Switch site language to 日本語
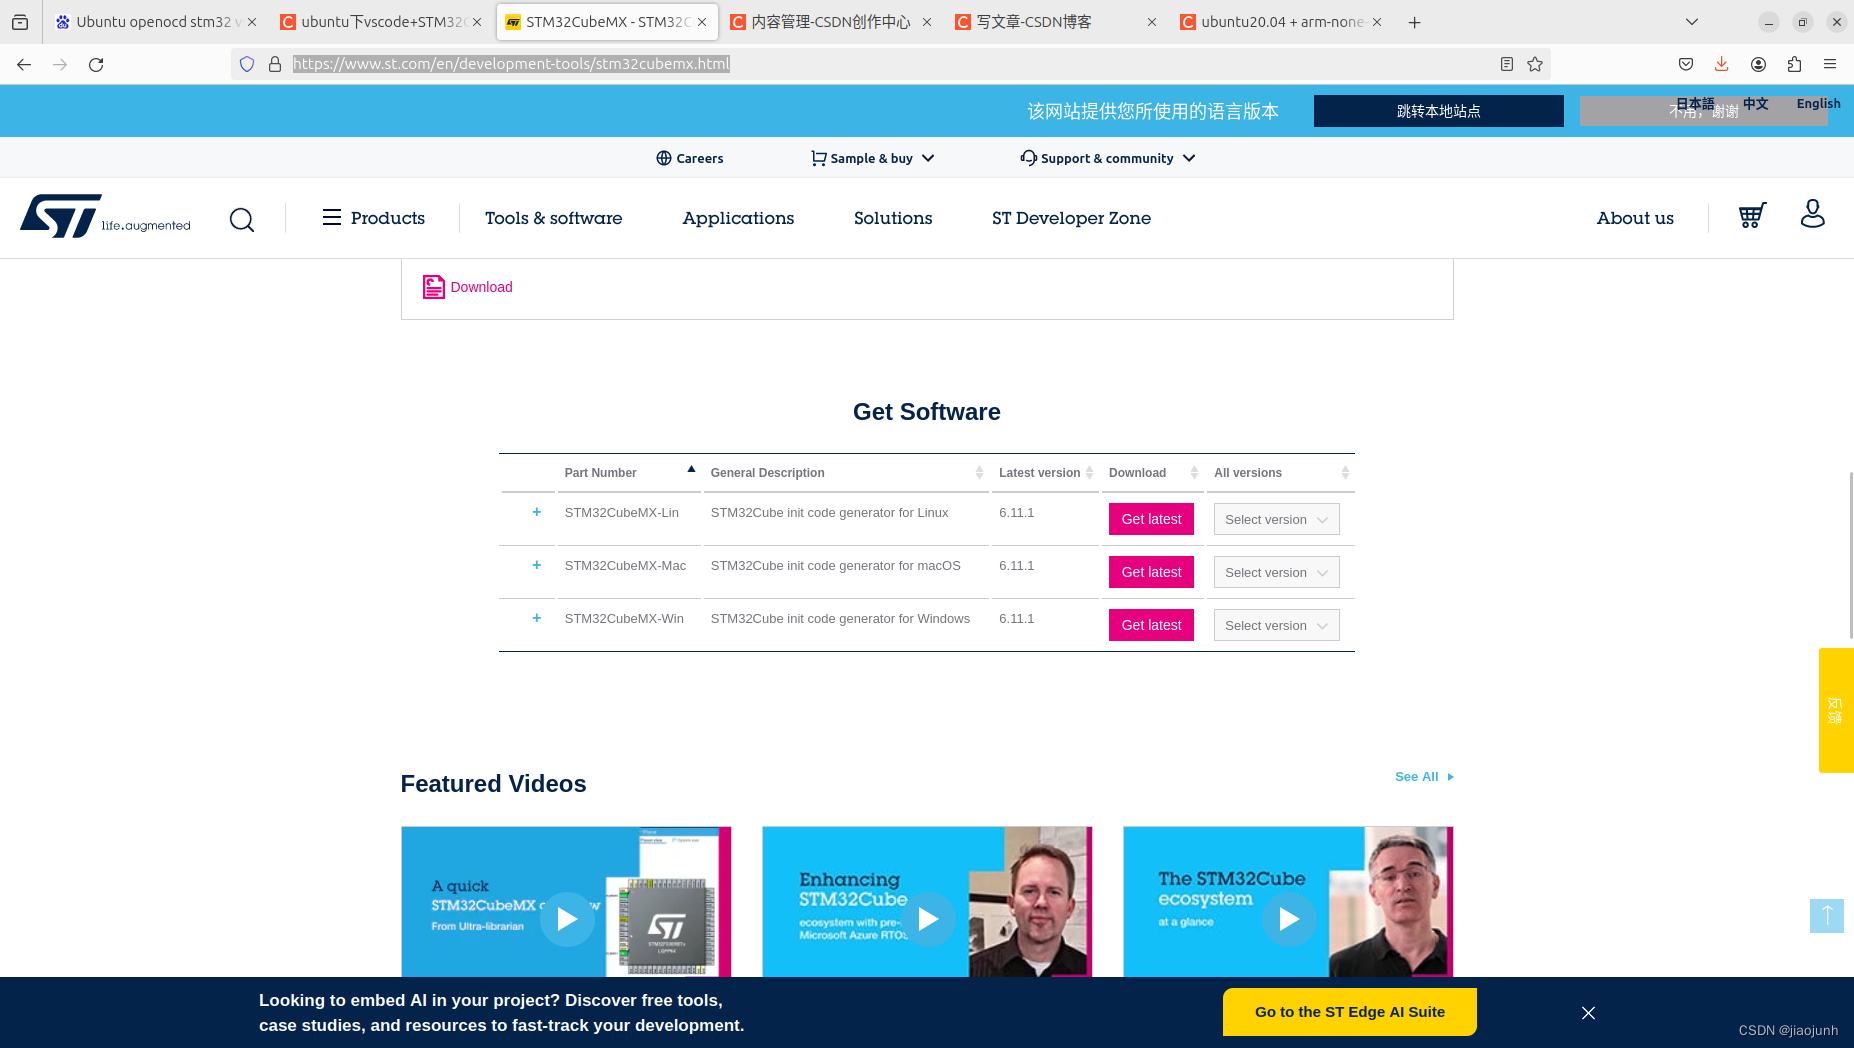 pyautogui.click(x=1695, y=103)
